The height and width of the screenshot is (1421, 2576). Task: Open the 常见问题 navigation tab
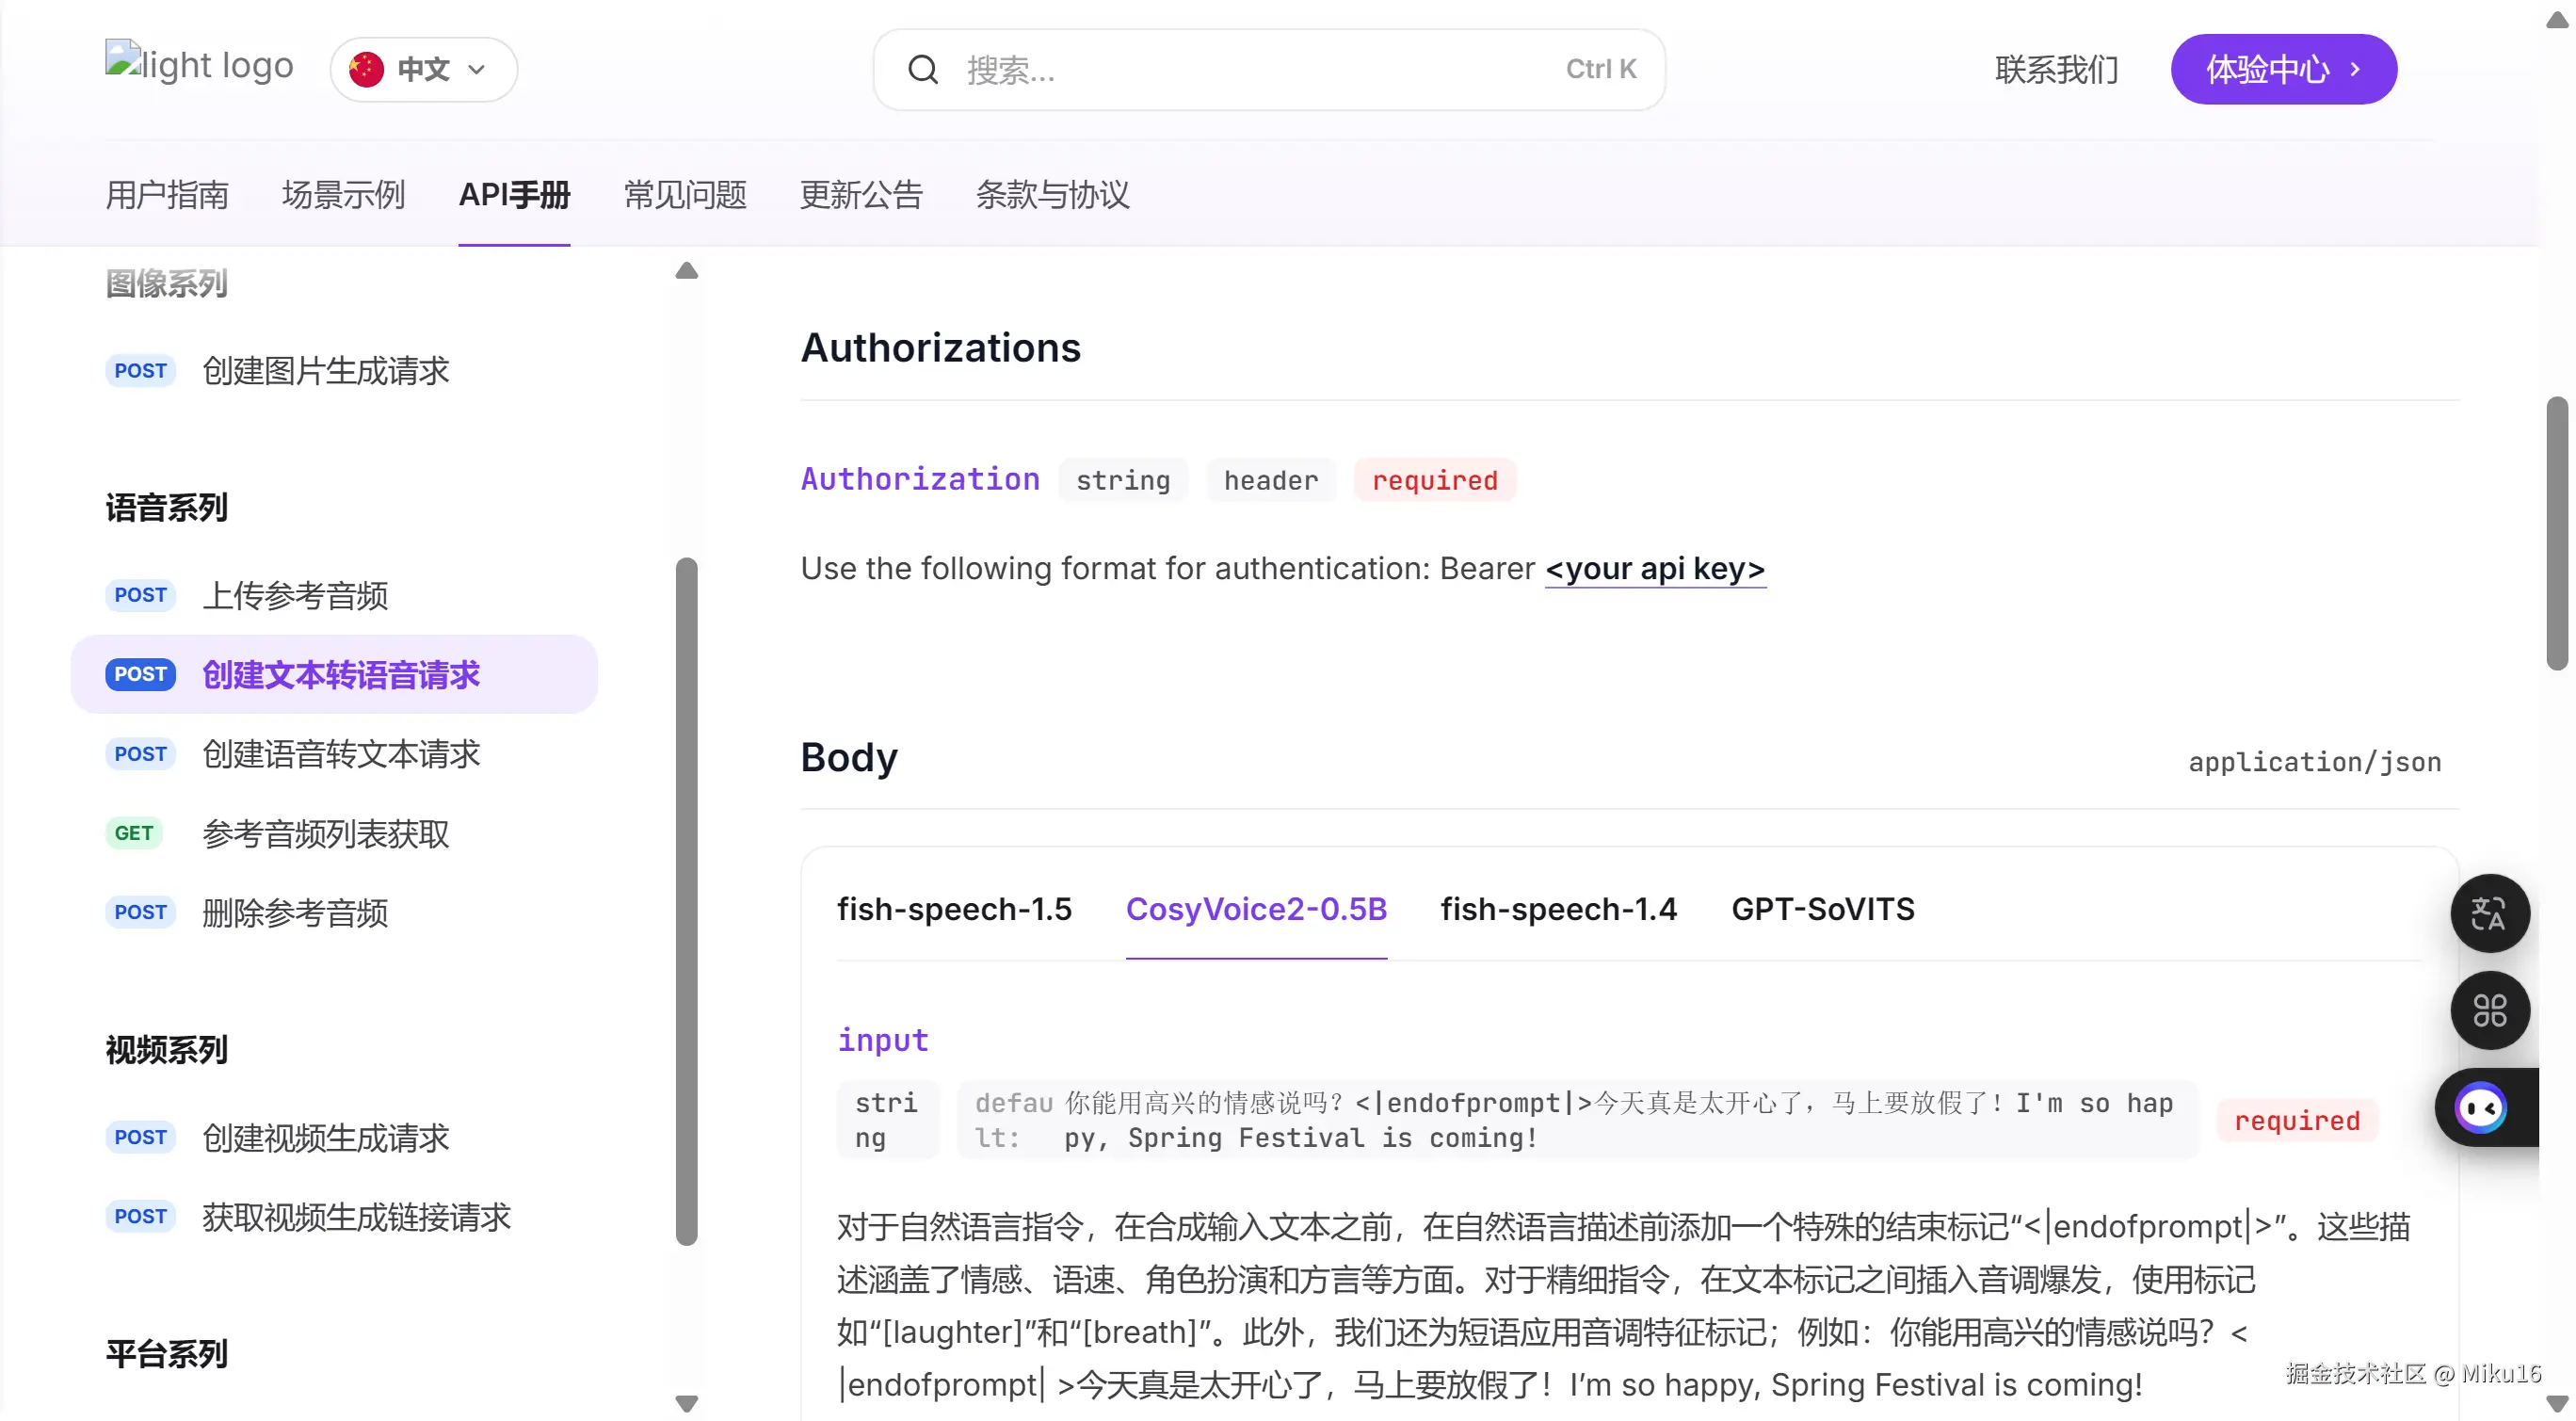(x=685, y=195)
